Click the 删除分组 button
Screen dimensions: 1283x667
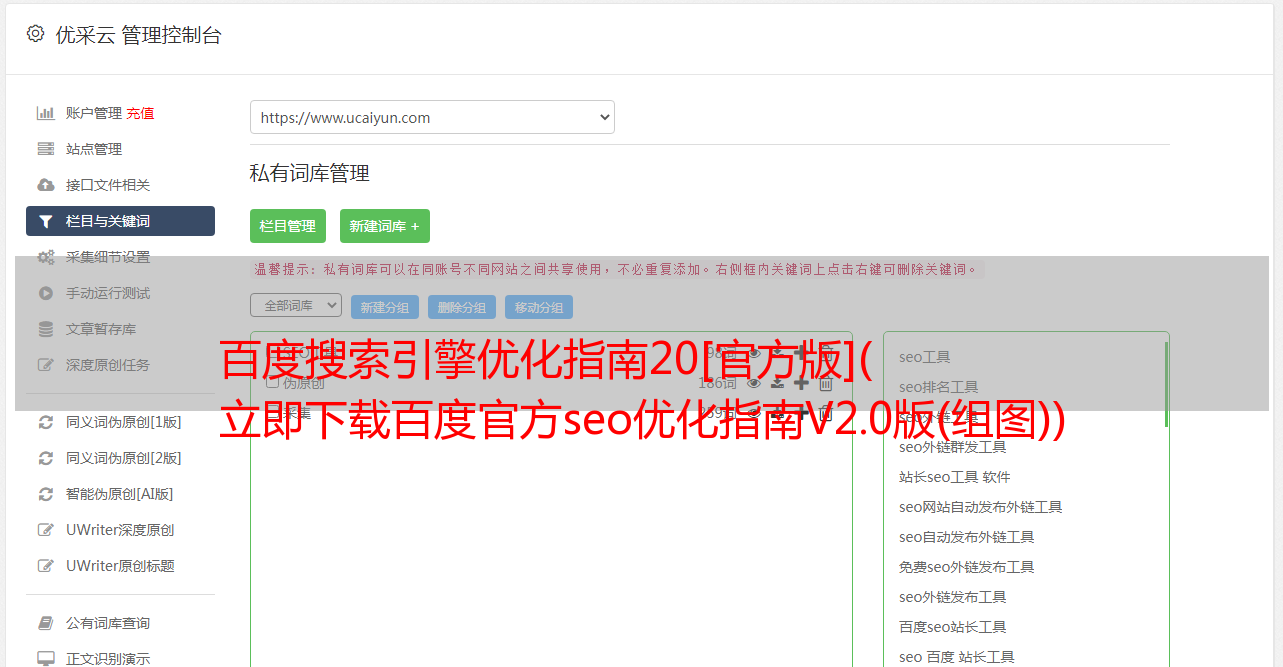(462, 307)
